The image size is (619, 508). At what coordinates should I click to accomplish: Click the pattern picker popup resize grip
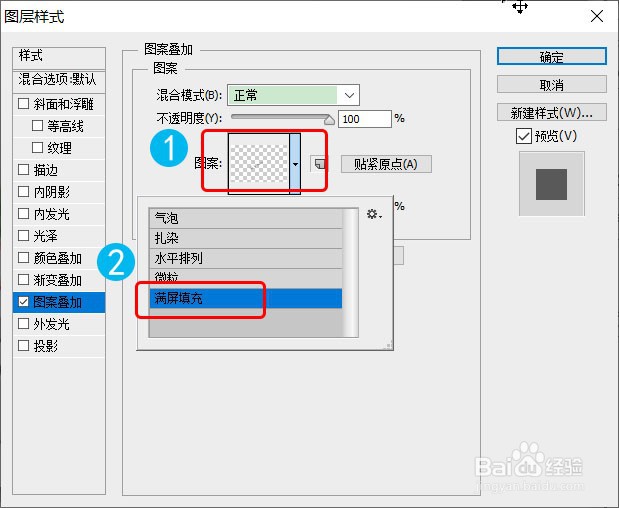tap(388, 345)
